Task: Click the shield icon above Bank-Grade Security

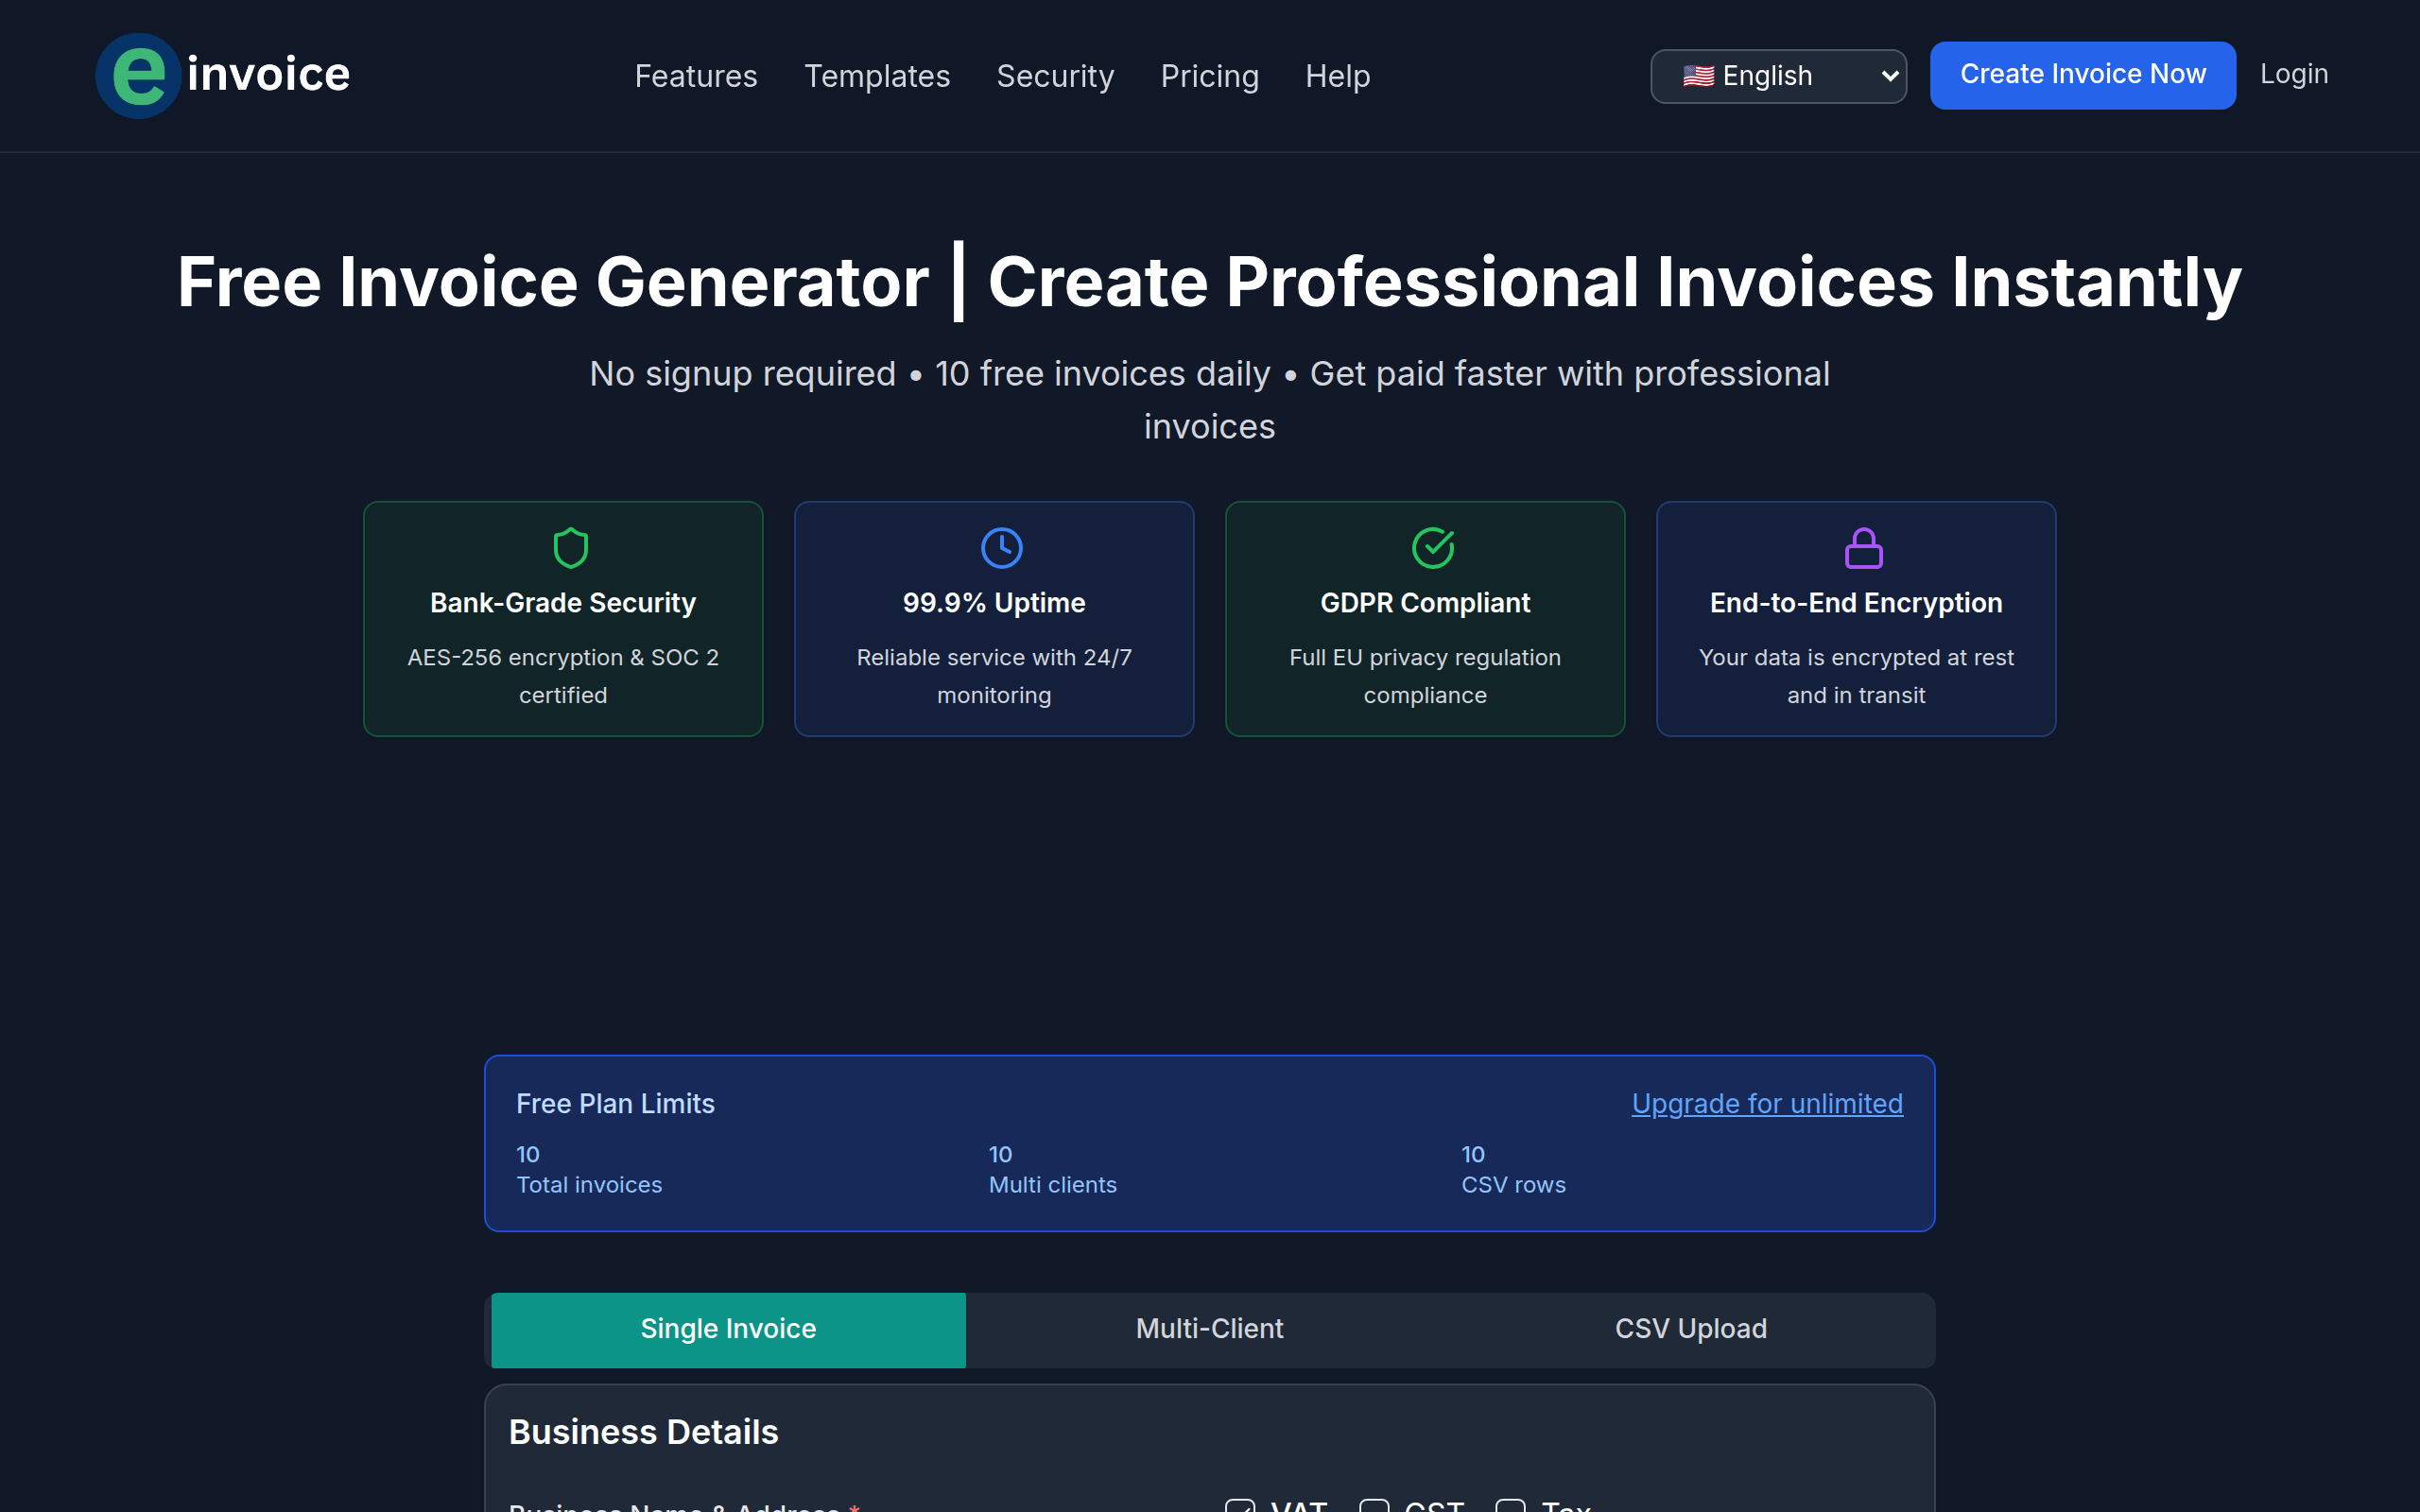Action: (x=563, y=547)
